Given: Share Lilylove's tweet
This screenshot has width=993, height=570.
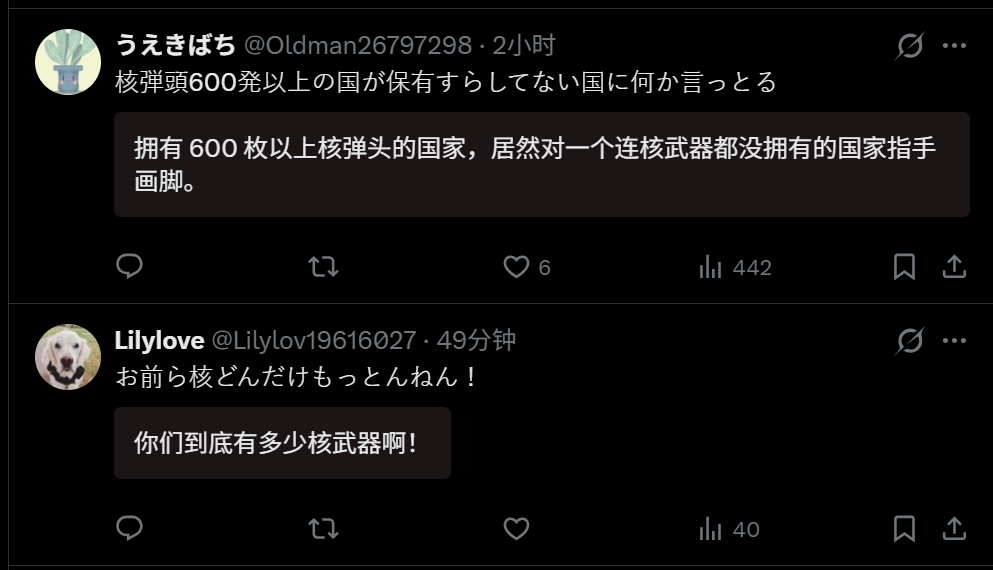Looking at the screenshot, I should 954,528.
